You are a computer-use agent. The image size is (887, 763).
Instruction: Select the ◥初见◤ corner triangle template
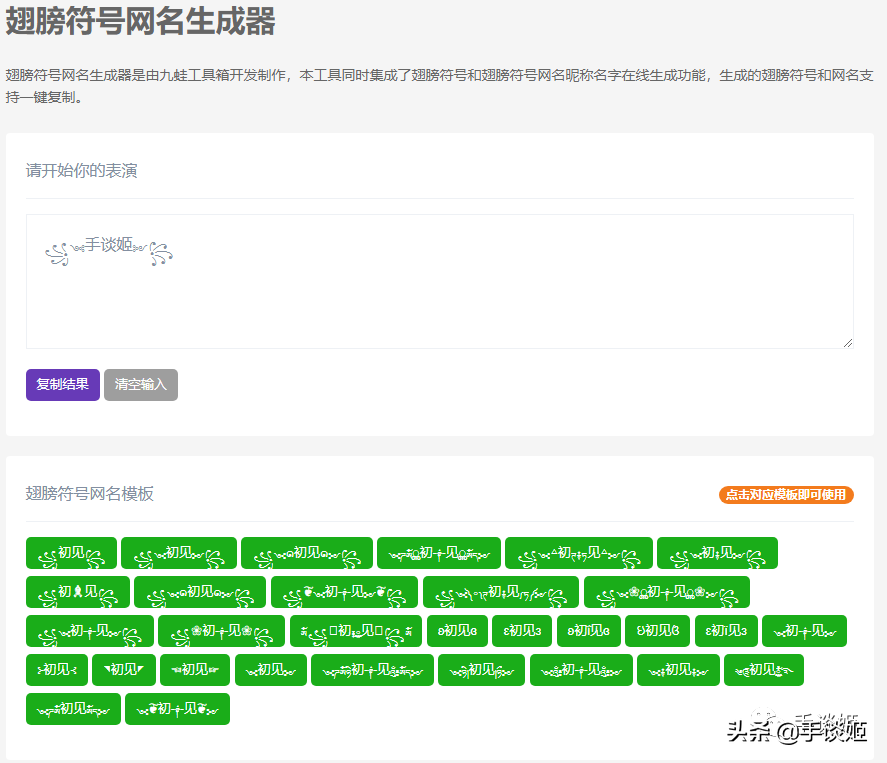click(x=124, y=670)
